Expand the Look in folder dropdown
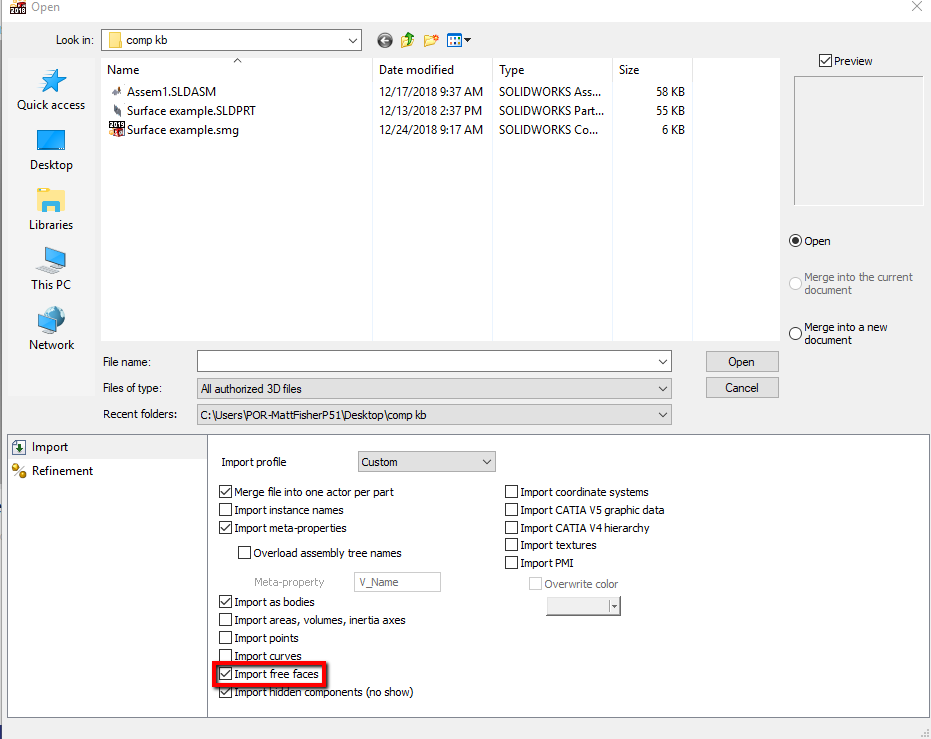Viewport: 931px width, 739px height. [353, 40]
